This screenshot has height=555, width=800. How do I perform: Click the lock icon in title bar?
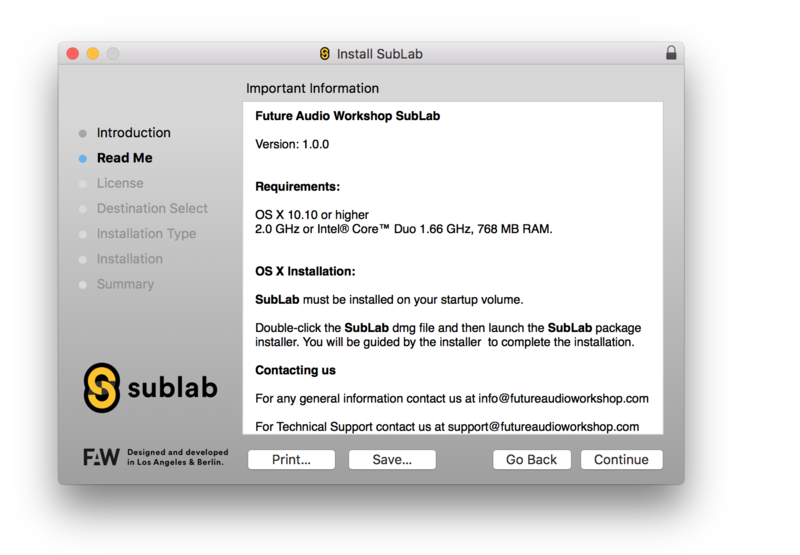tap(671, 53)
